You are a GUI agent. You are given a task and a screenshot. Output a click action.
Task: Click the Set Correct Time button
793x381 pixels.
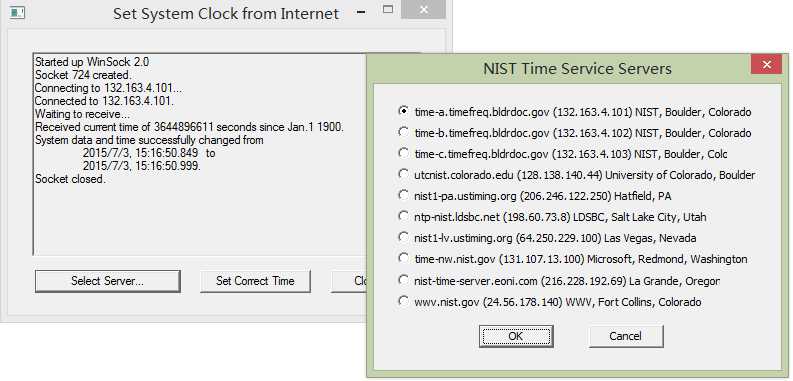255,281
